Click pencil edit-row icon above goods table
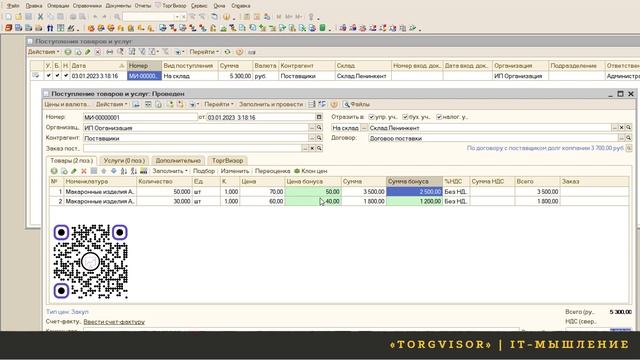The image size is (640, 360). pyautogui.click(x=74, y=171)
